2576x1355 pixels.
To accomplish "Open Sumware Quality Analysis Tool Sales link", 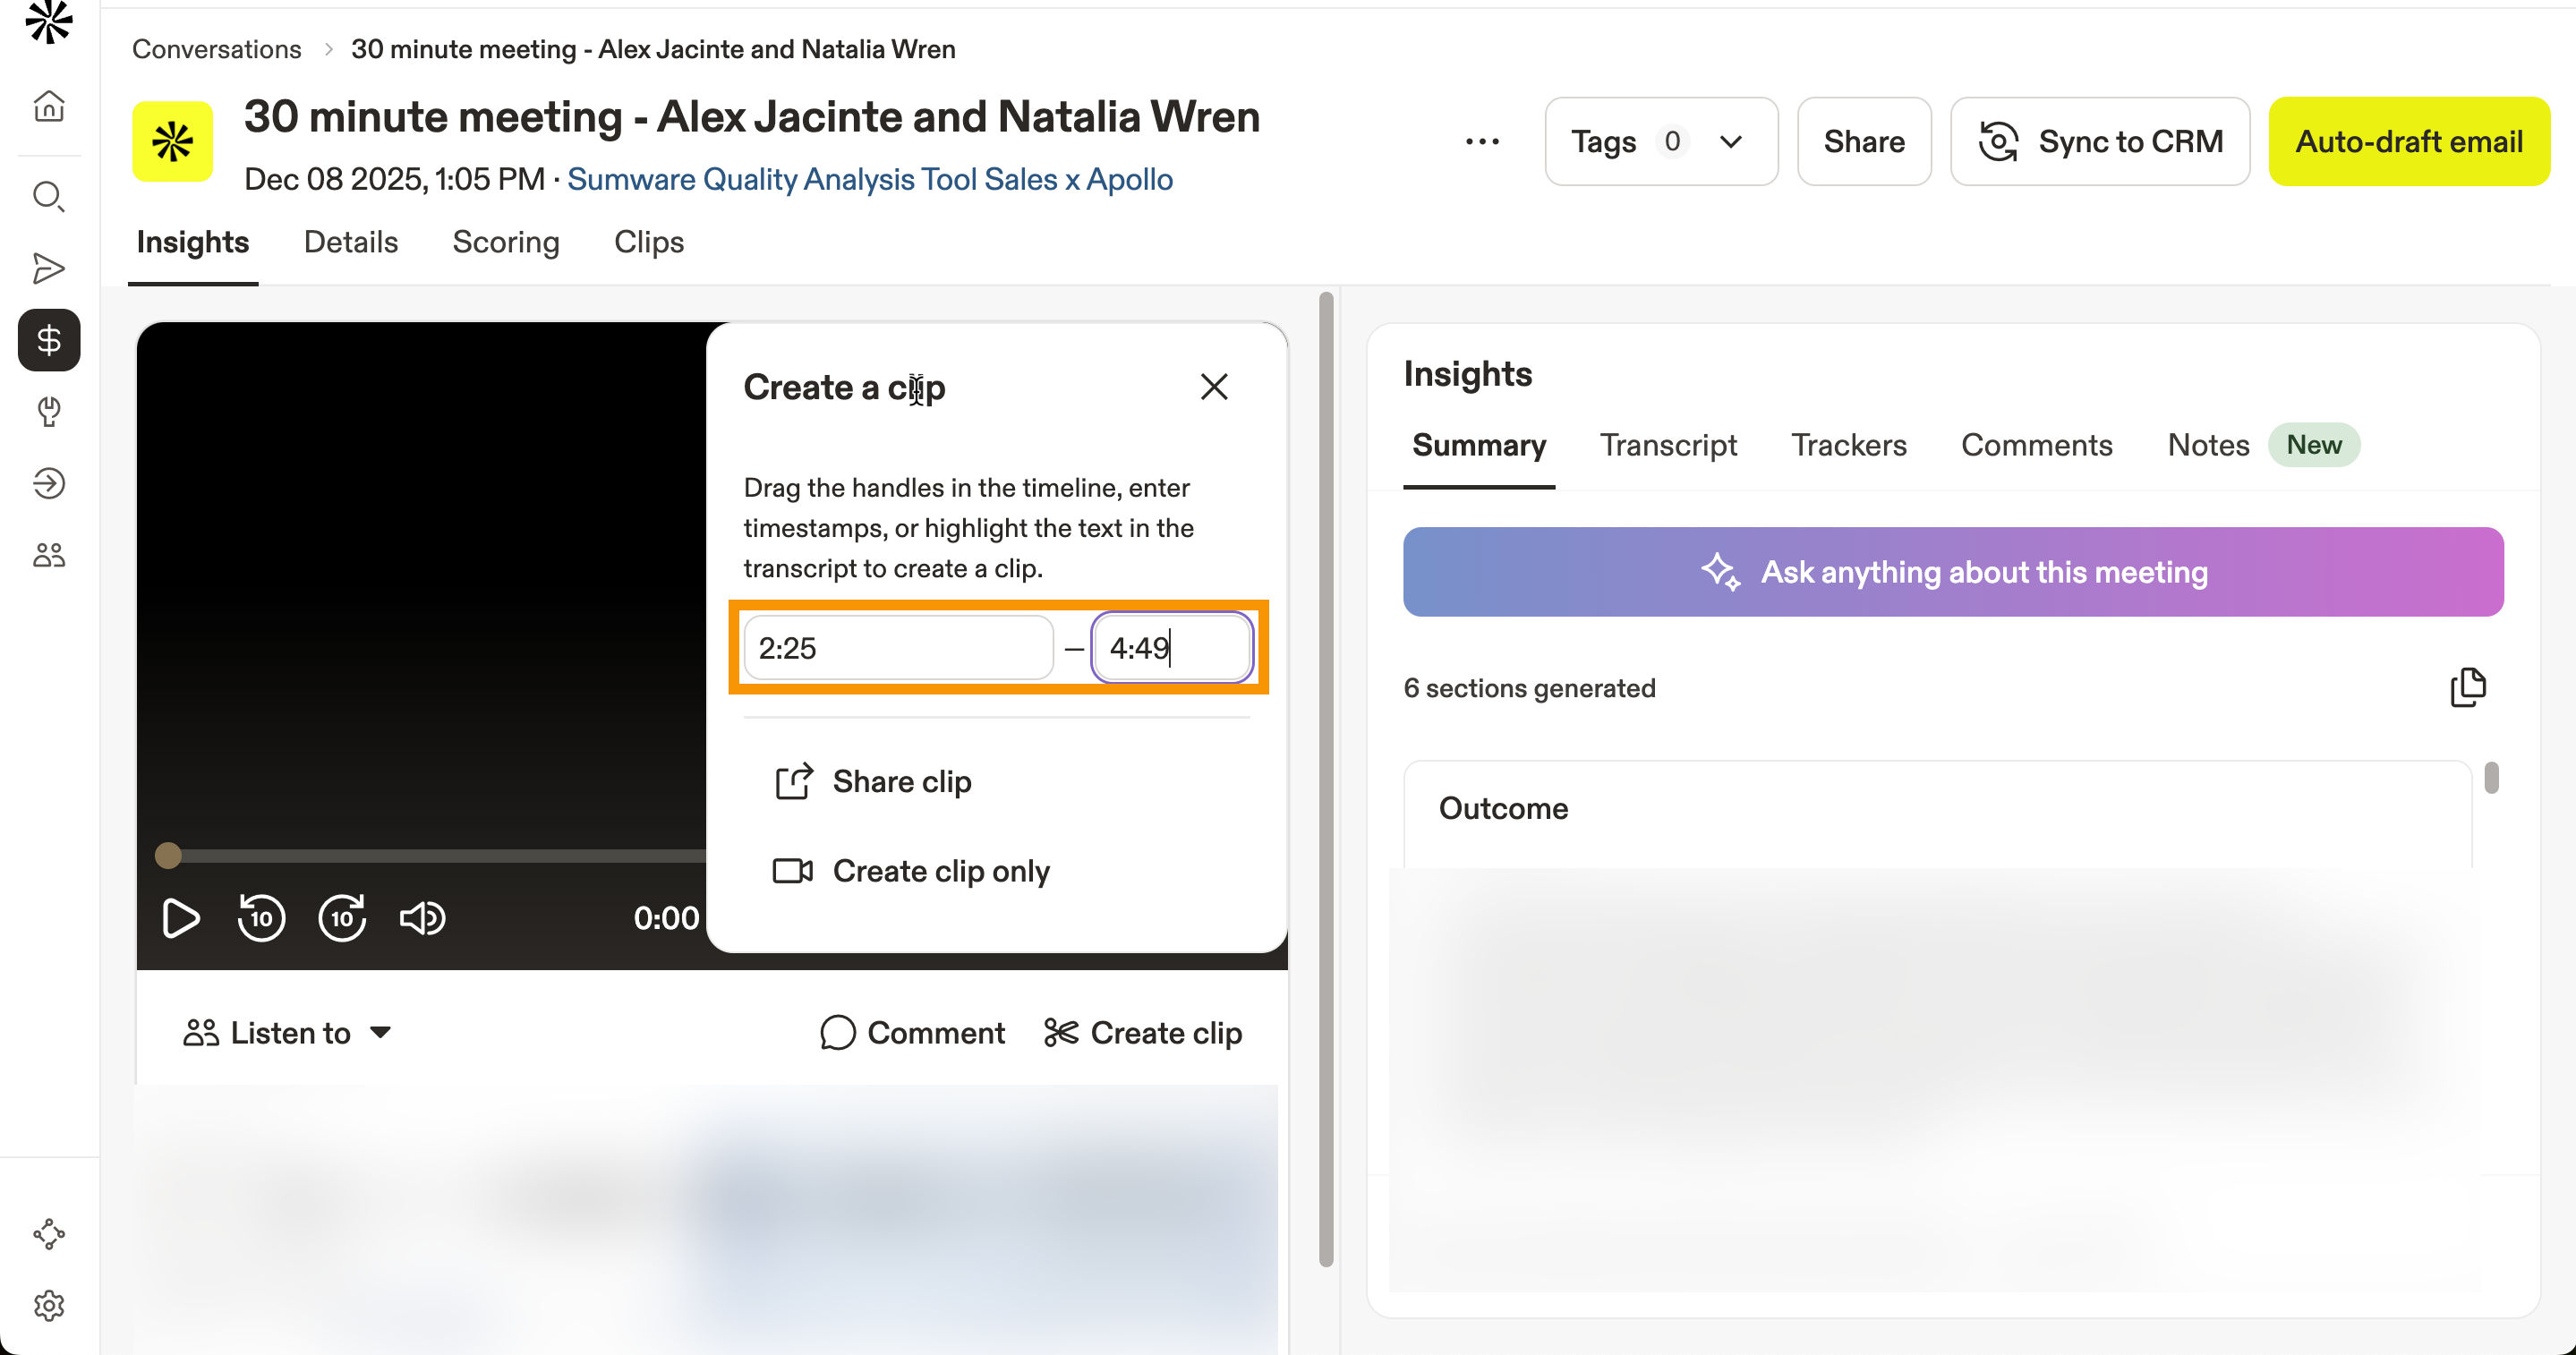I will click(x=869, y=179).
